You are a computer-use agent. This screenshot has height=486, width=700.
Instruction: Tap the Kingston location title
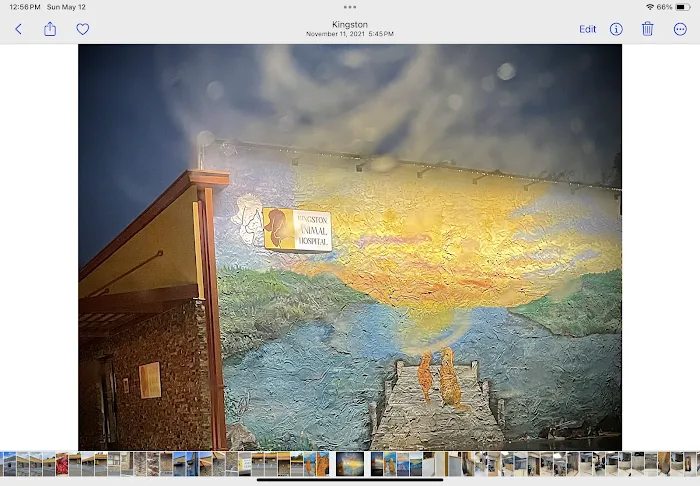pyautogui.click(x=350, y=25)
